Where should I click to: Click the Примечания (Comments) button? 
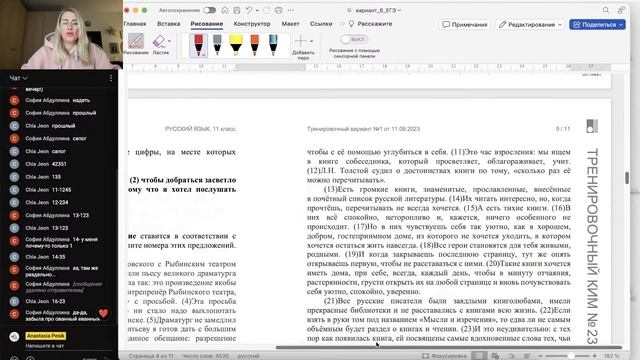[x=465, y=24]
